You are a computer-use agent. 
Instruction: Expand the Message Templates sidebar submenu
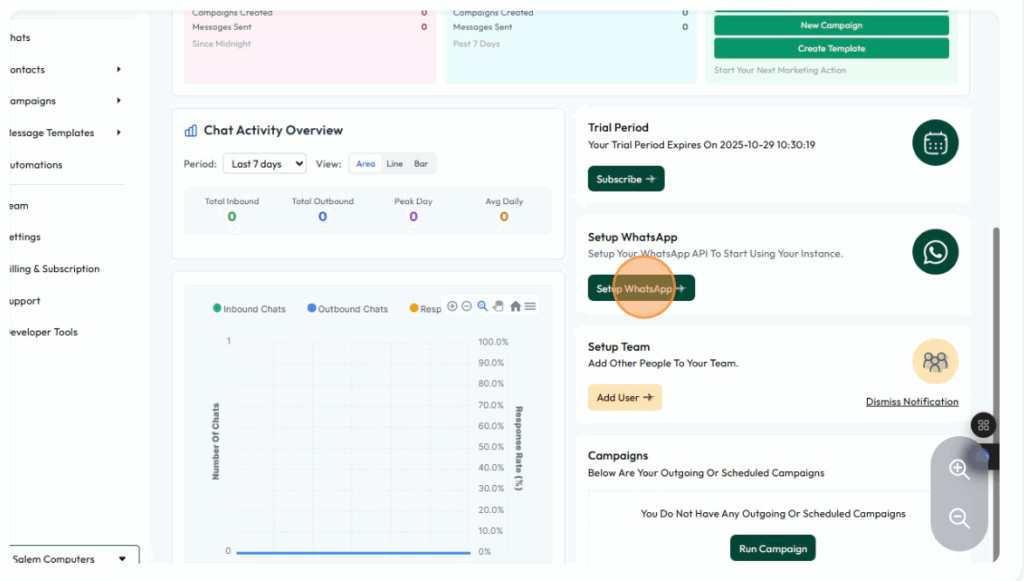pos(118,133)
